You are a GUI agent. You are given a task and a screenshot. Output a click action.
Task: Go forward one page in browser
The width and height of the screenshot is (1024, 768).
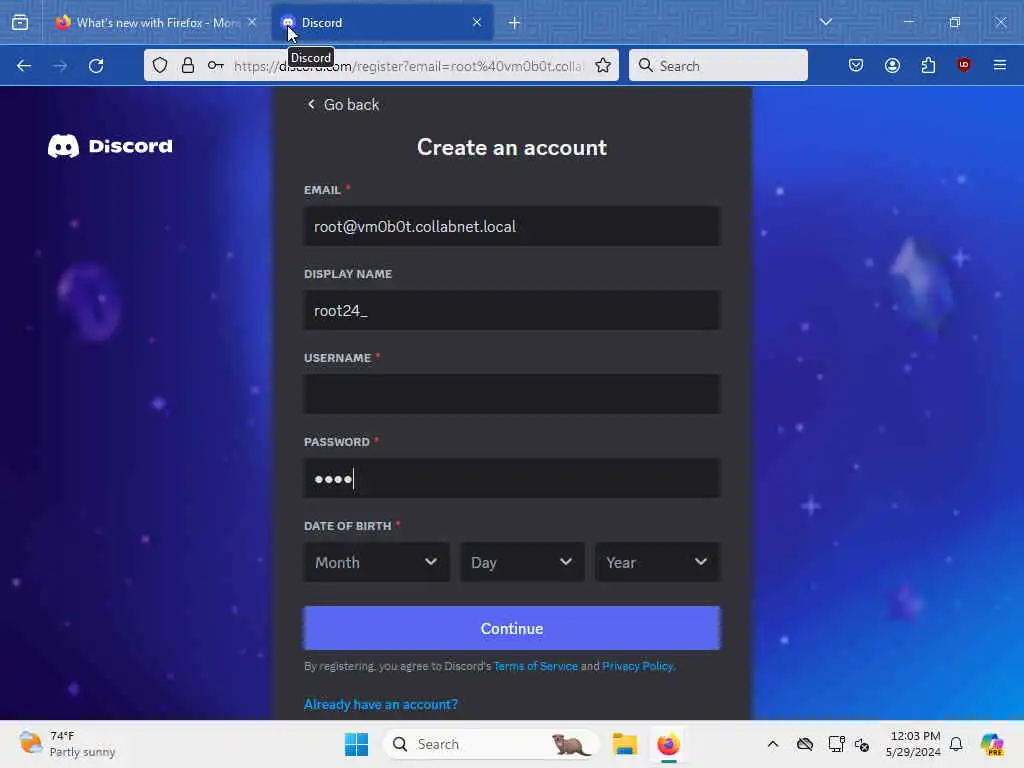pyautogui.click(x=60, y=65)
